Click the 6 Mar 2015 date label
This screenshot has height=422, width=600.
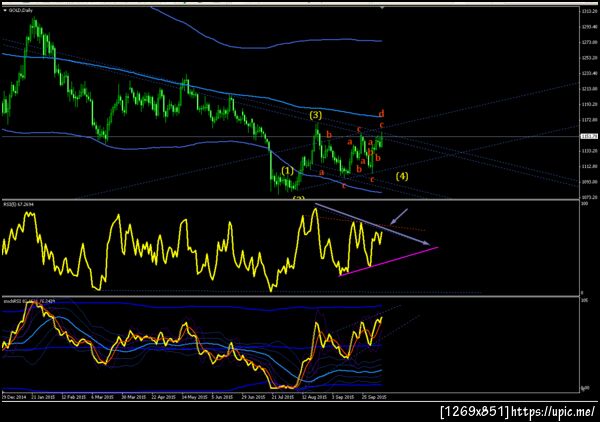[103, 397]
